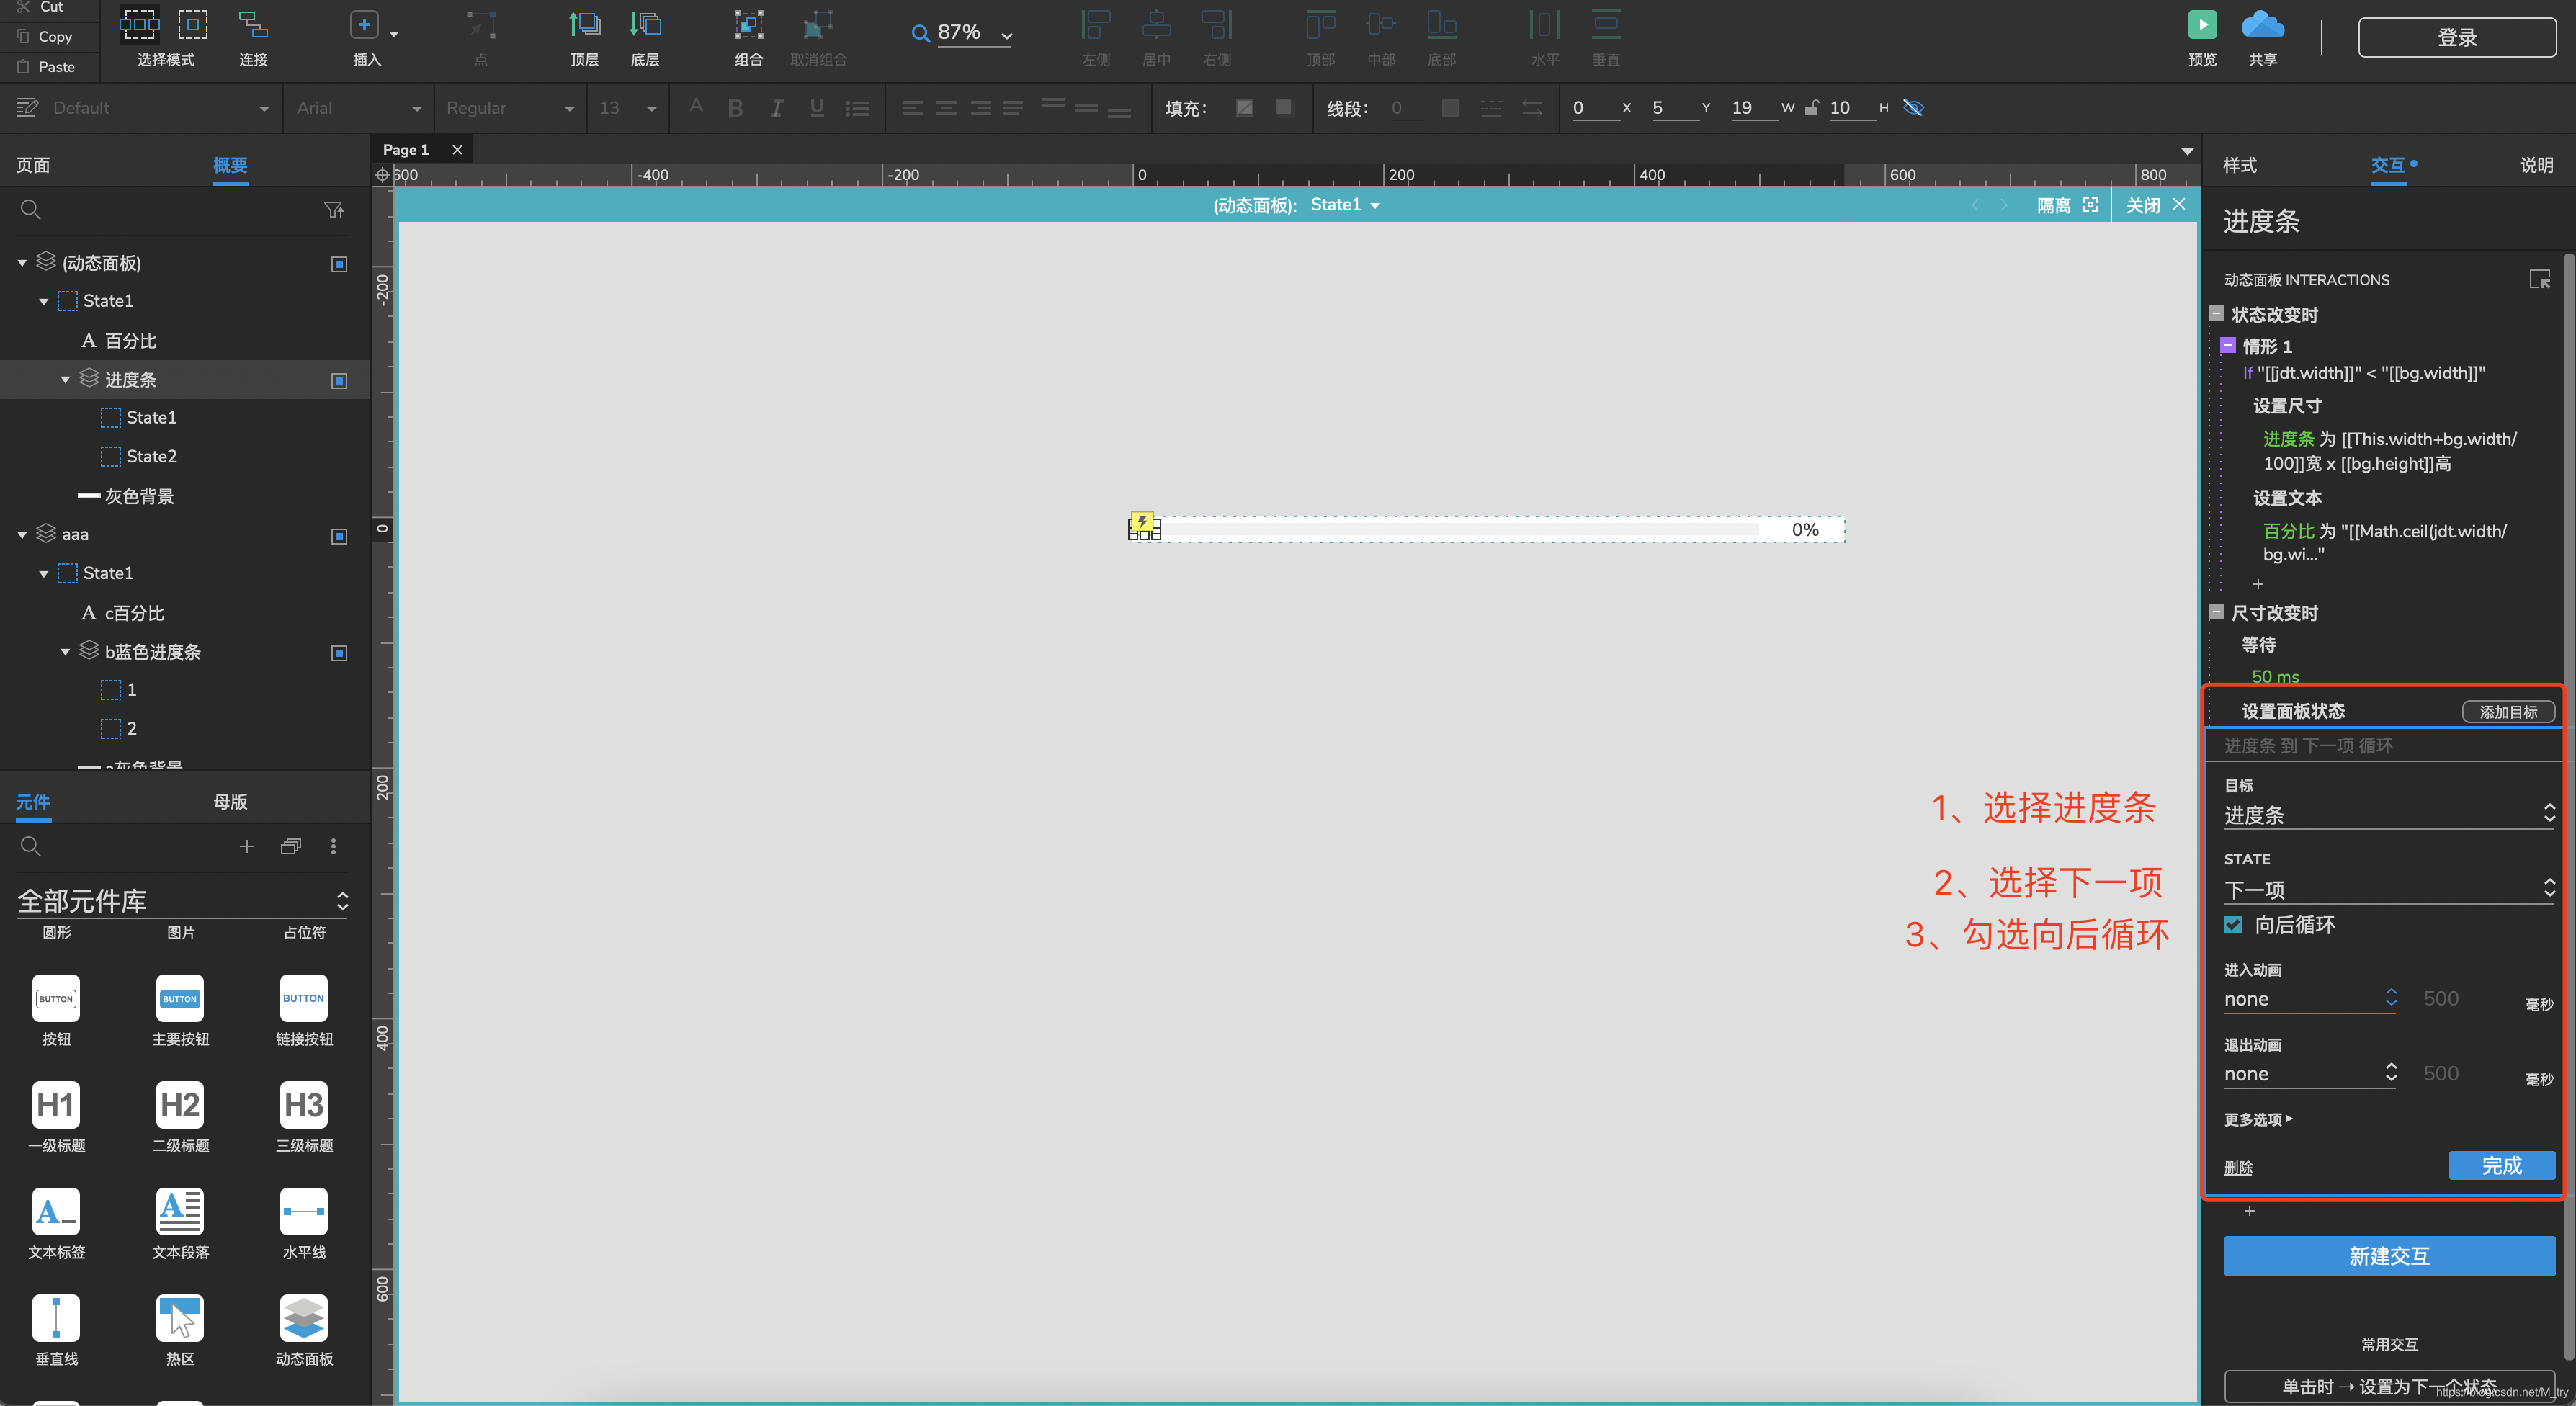Screen dimensions: 2576x1406
Task: Select the 热区 hot spot widget
Action: point(180,1318)
